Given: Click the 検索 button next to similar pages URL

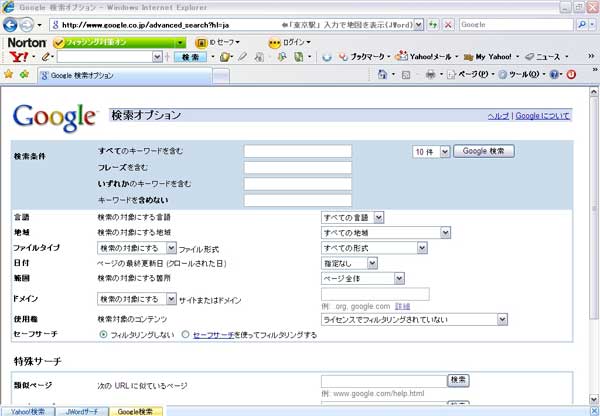Looking at the screenshot, I should coord(458,380).
